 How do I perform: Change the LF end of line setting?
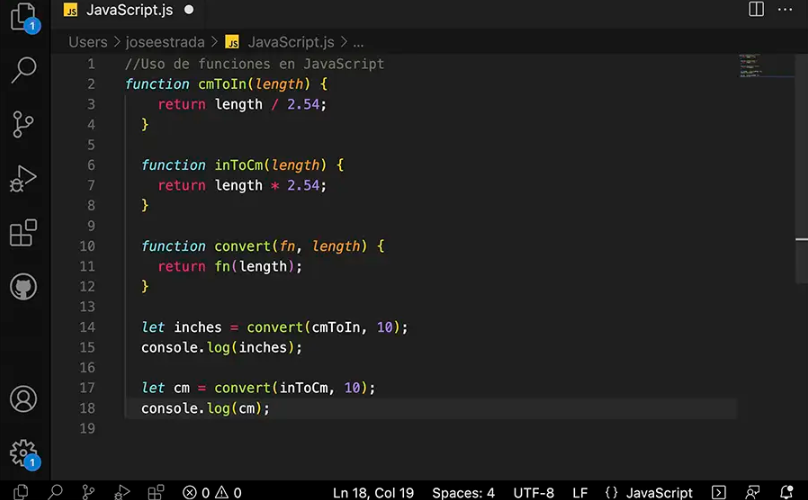580,493
